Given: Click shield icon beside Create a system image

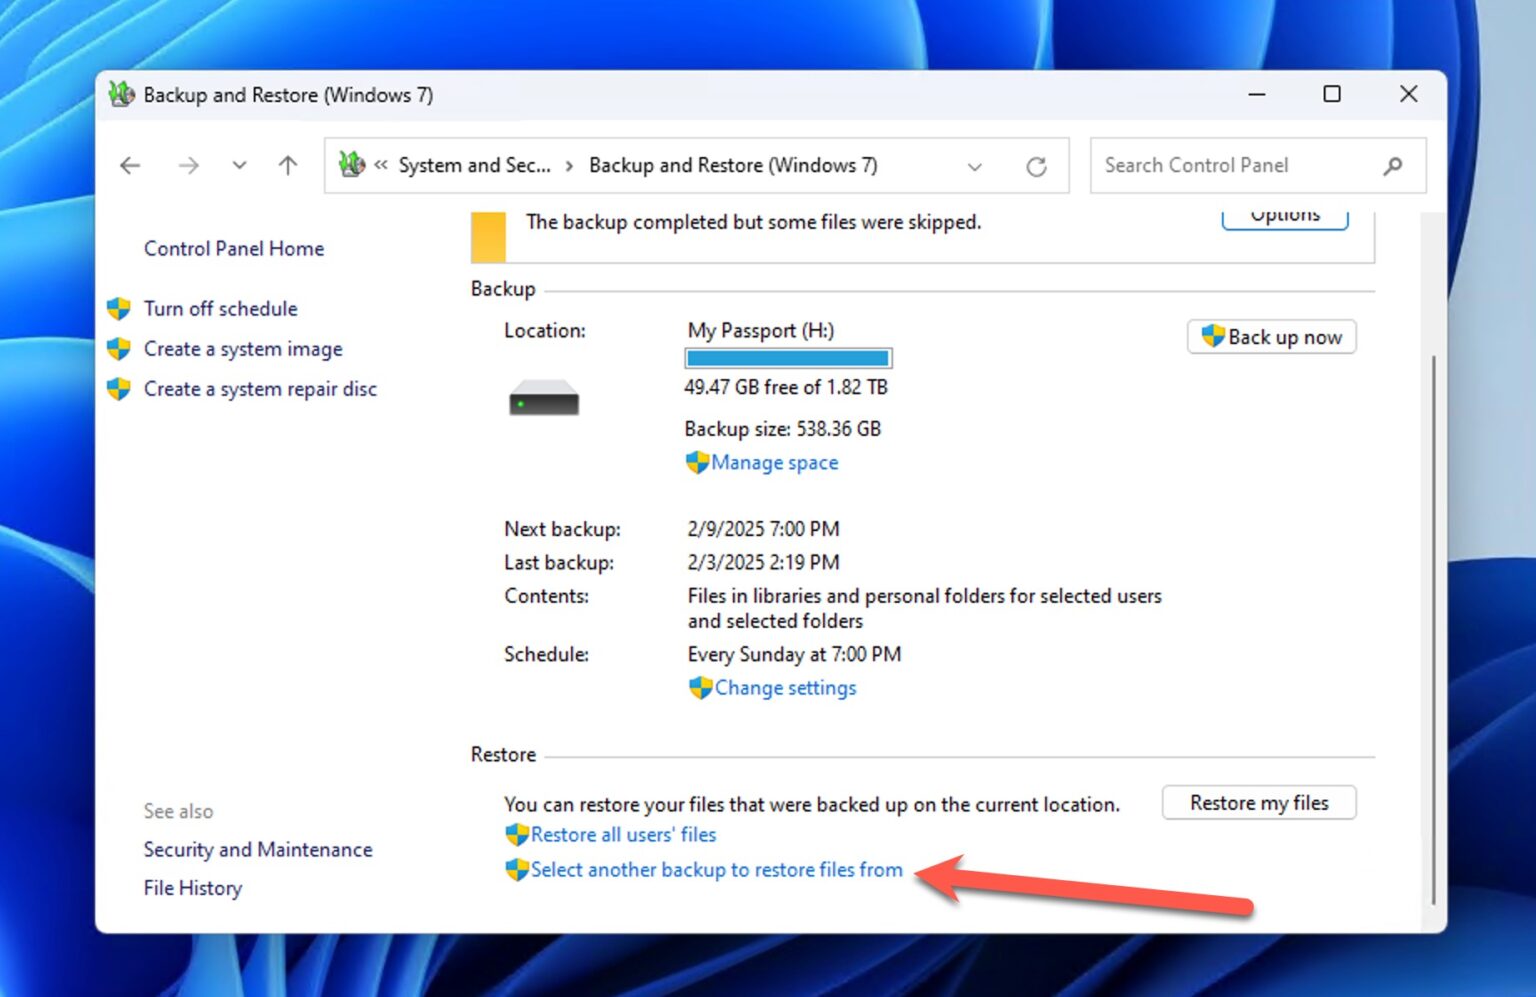Looking at the screenshot, I should pyautogui.click(x=119, y=348).
